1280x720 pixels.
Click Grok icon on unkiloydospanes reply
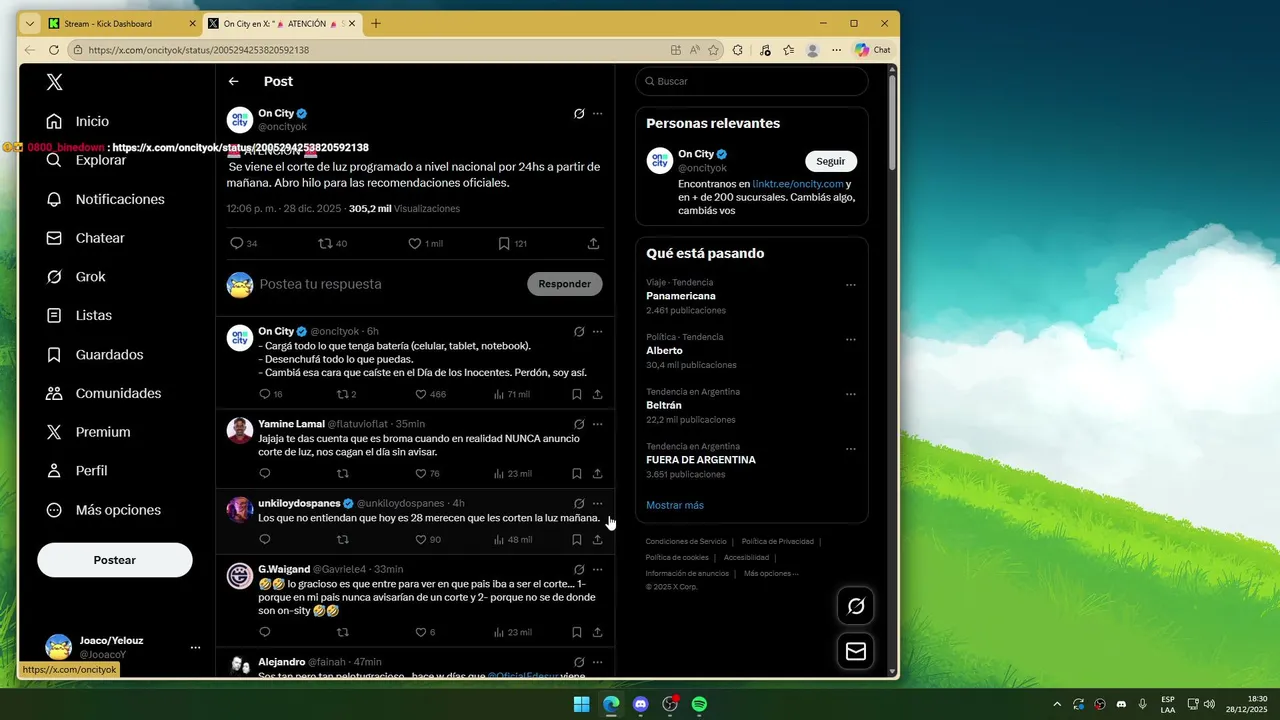point(579,503)
